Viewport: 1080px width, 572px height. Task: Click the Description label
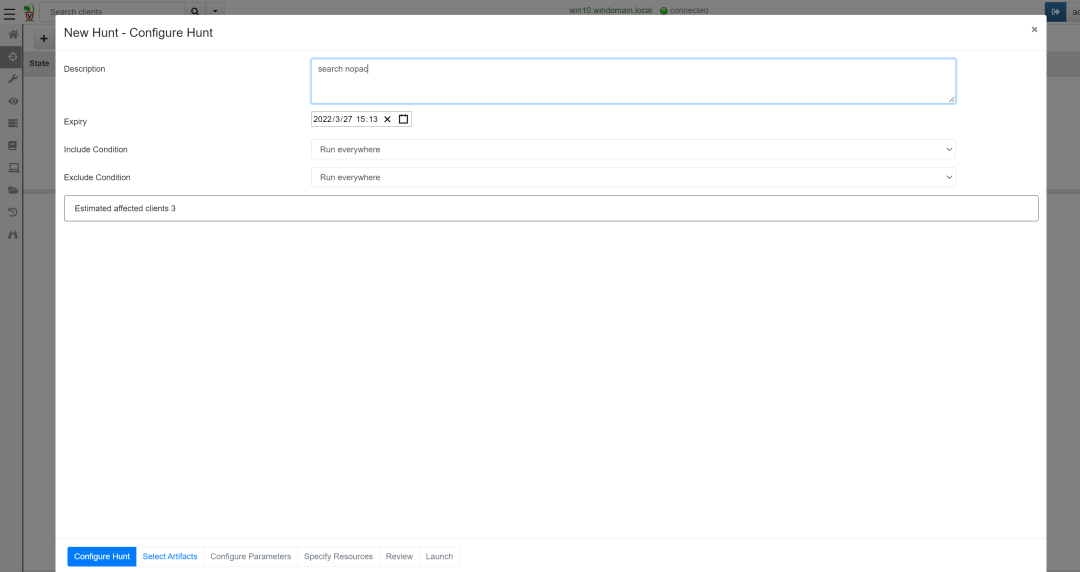(85, 69)
